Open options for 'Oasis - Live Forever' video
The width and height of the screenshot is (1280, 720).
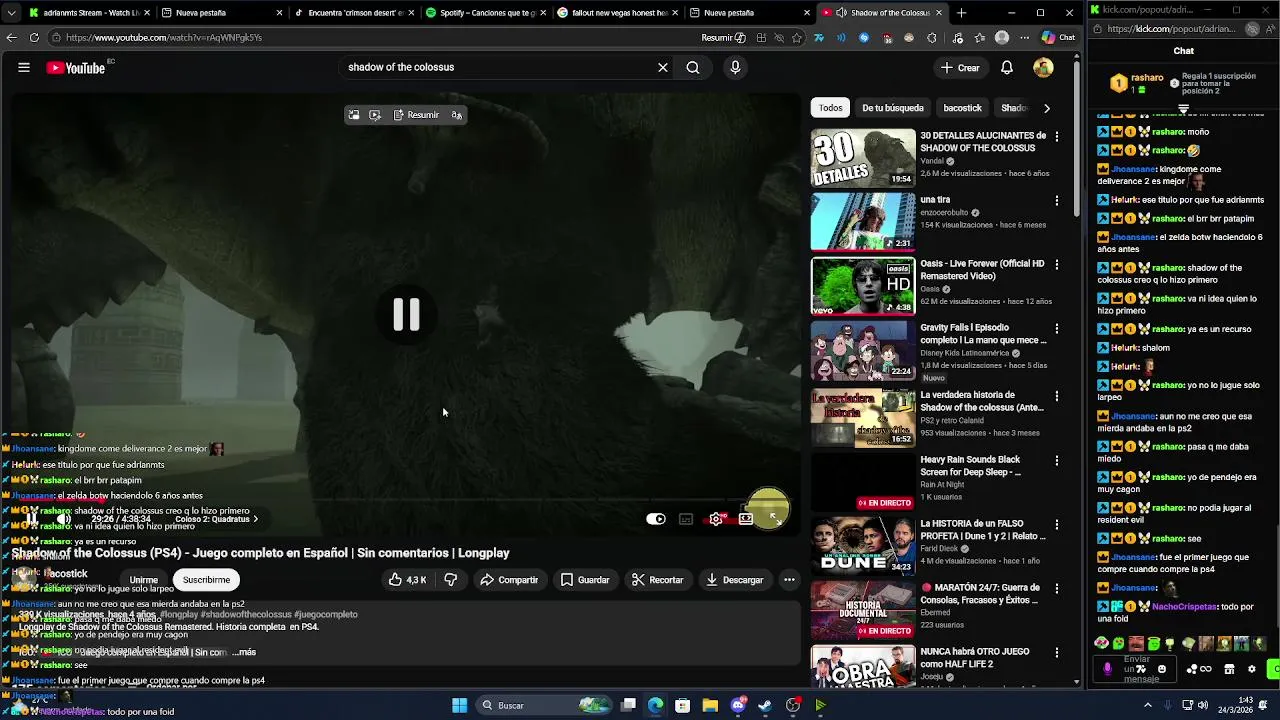coord(1056,265)
